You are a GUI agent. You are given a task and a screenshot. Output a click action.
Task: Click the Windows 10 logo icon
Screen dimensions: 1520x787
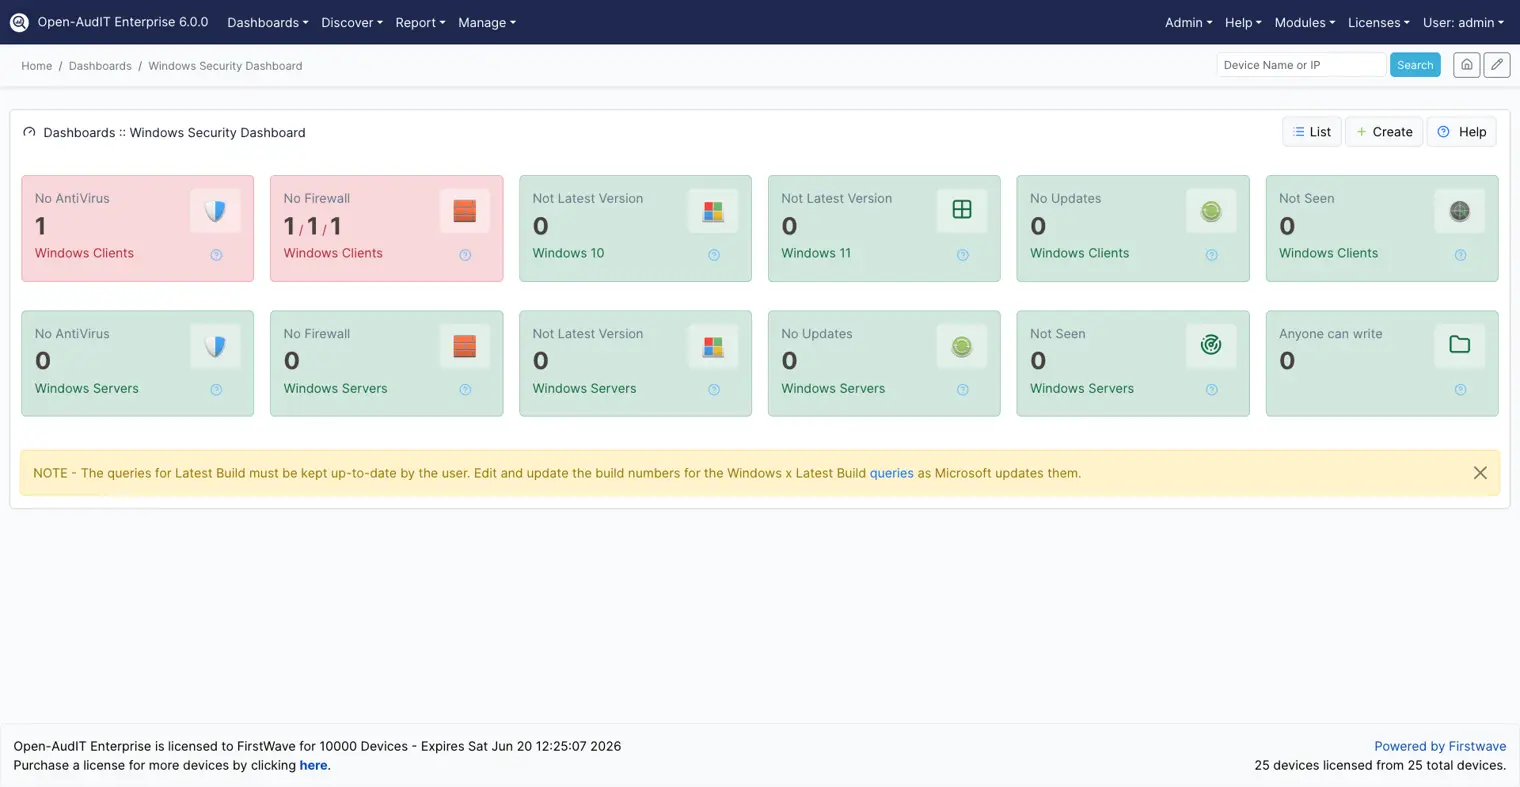pos(713,211)
